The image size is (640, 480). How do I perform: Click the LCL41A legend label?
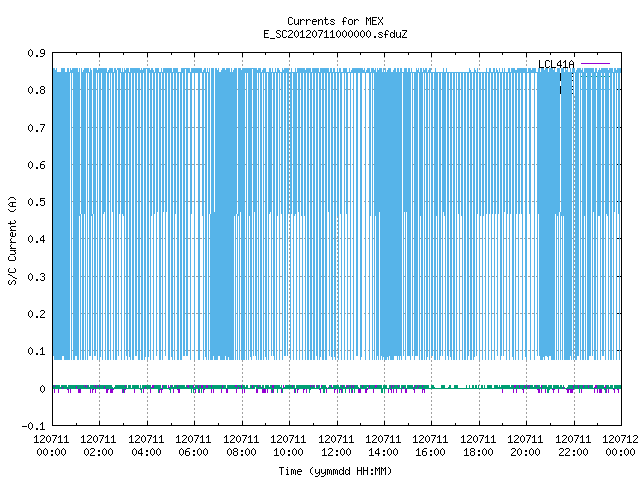(x=556, y=64)
